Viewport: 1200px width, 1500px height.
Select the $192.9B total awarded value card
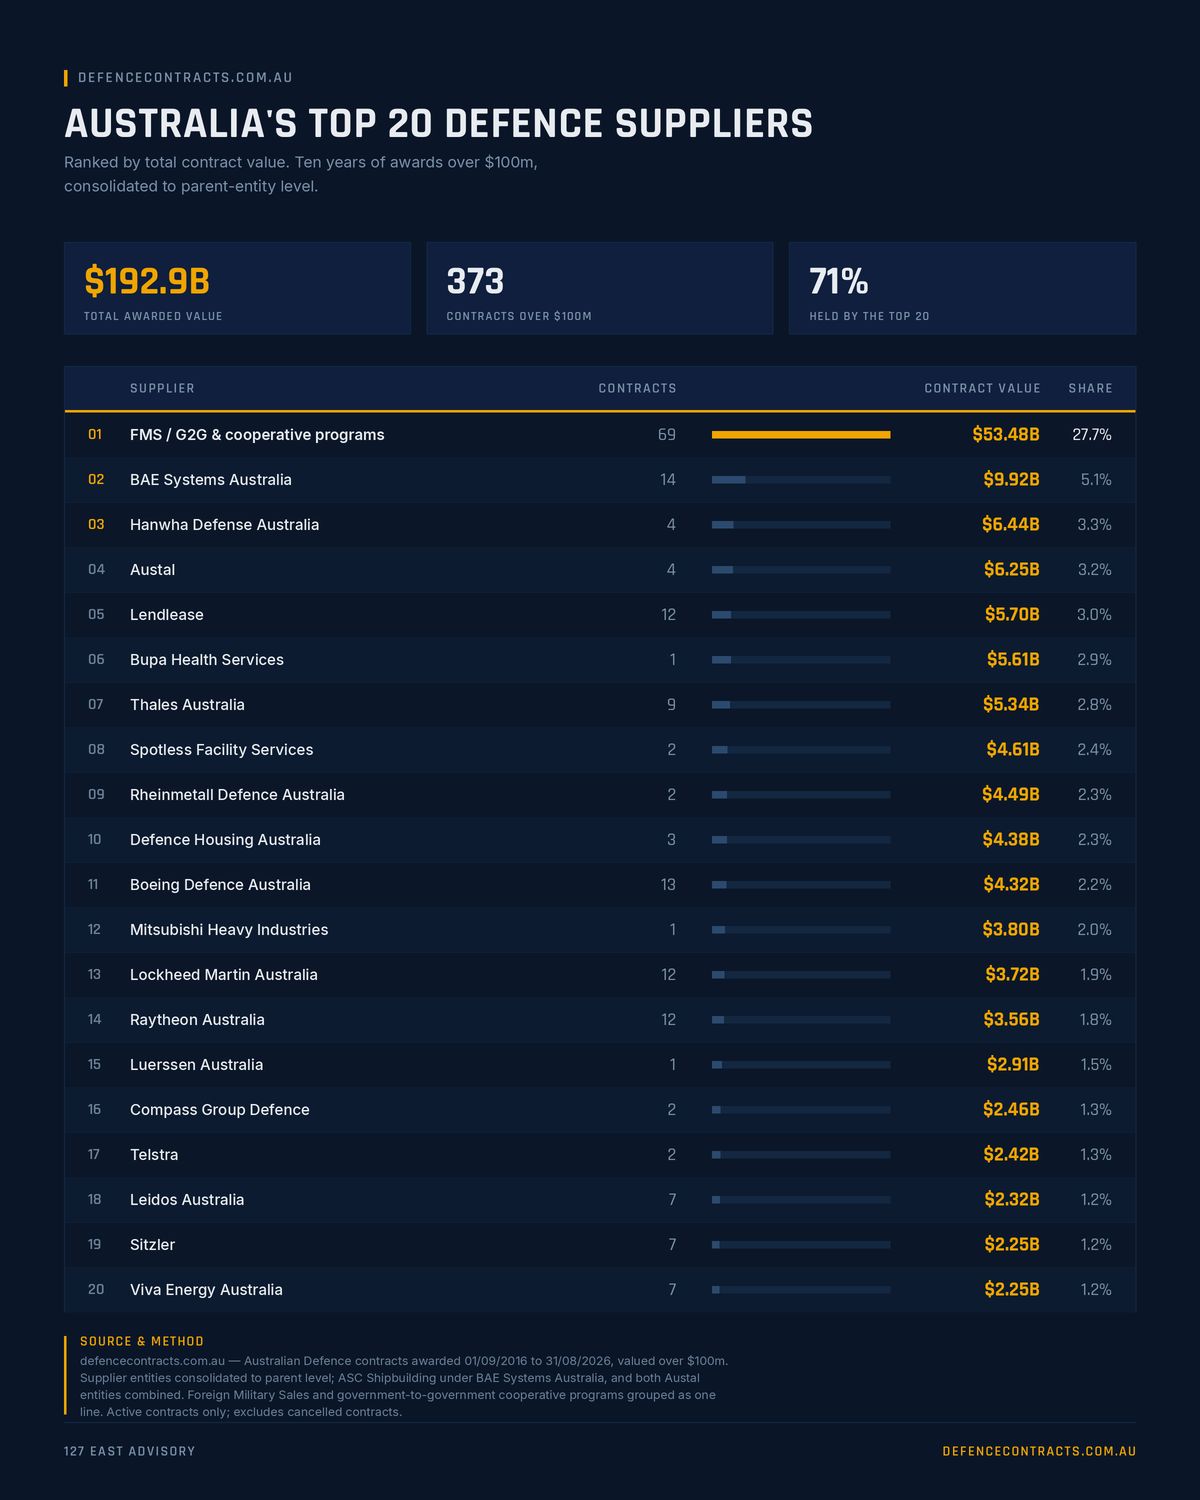237,288
